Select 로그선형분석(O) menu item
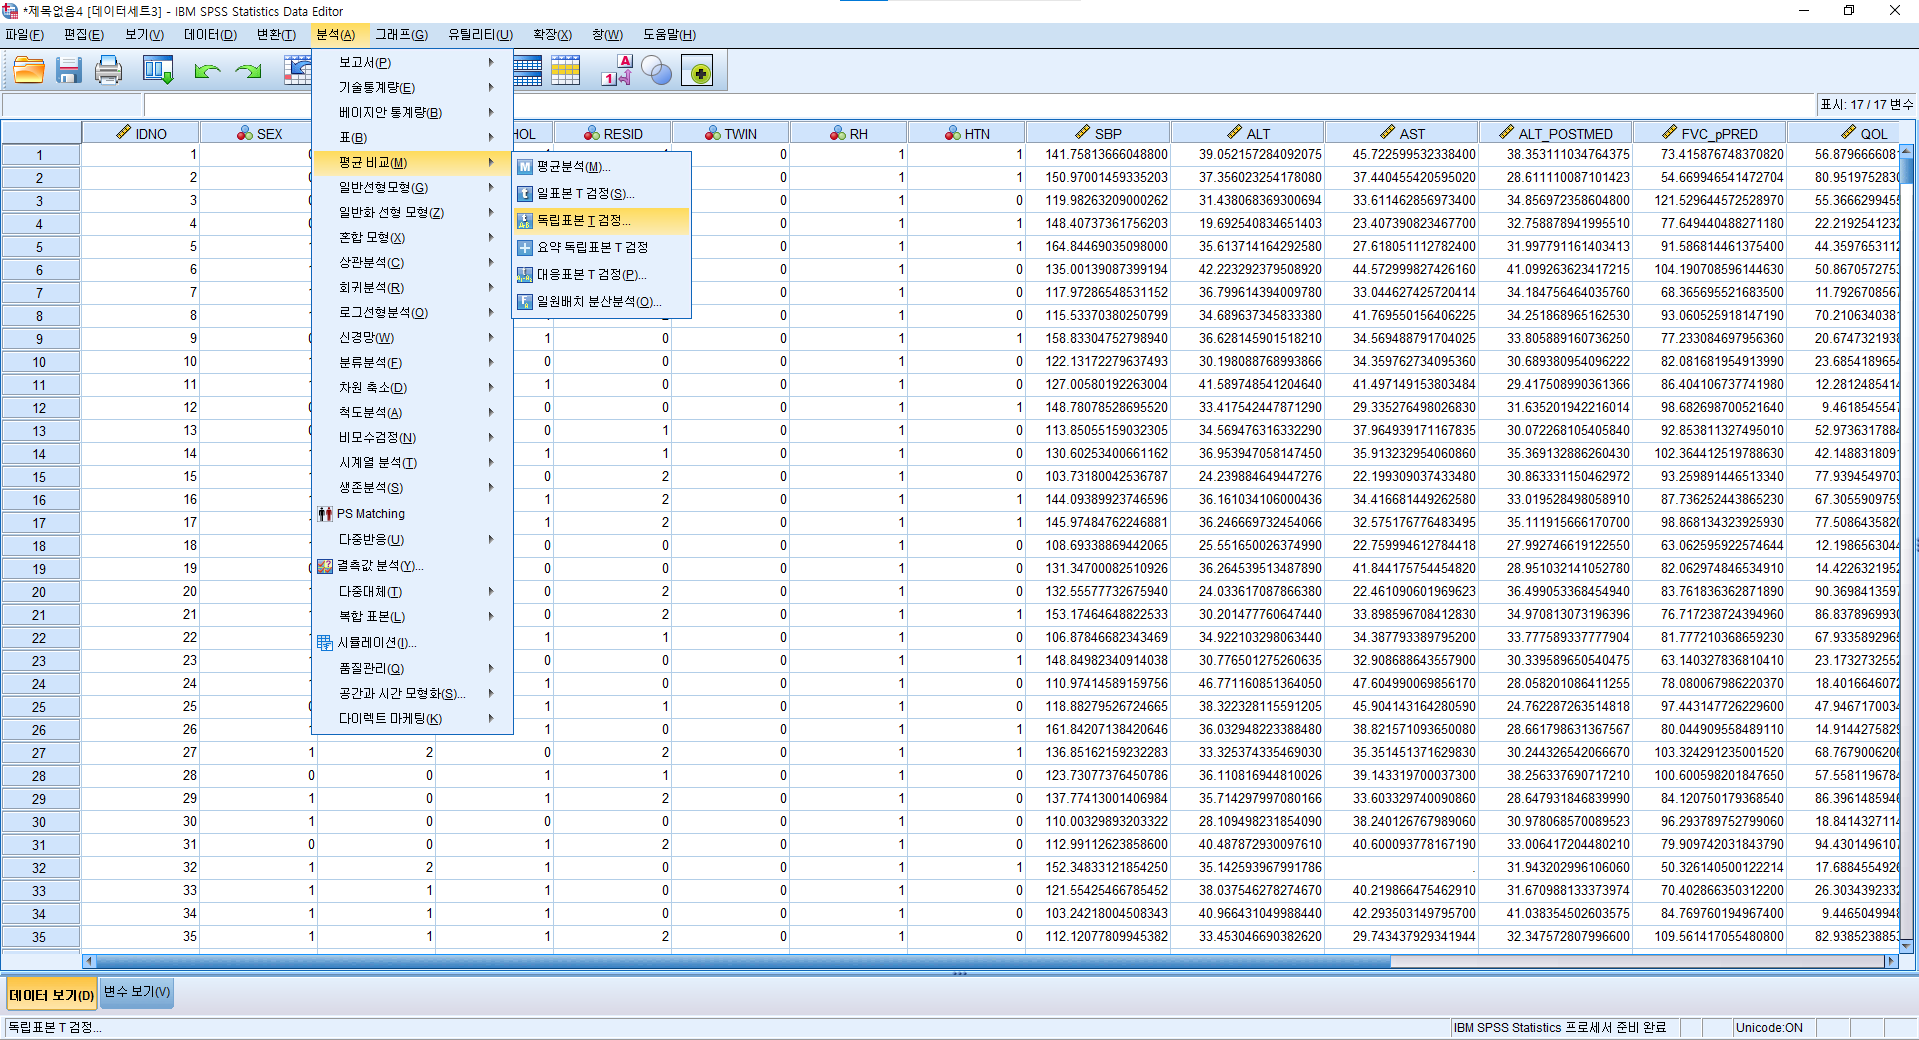This screenshot has height=1040, width=1919. [412, 313]
